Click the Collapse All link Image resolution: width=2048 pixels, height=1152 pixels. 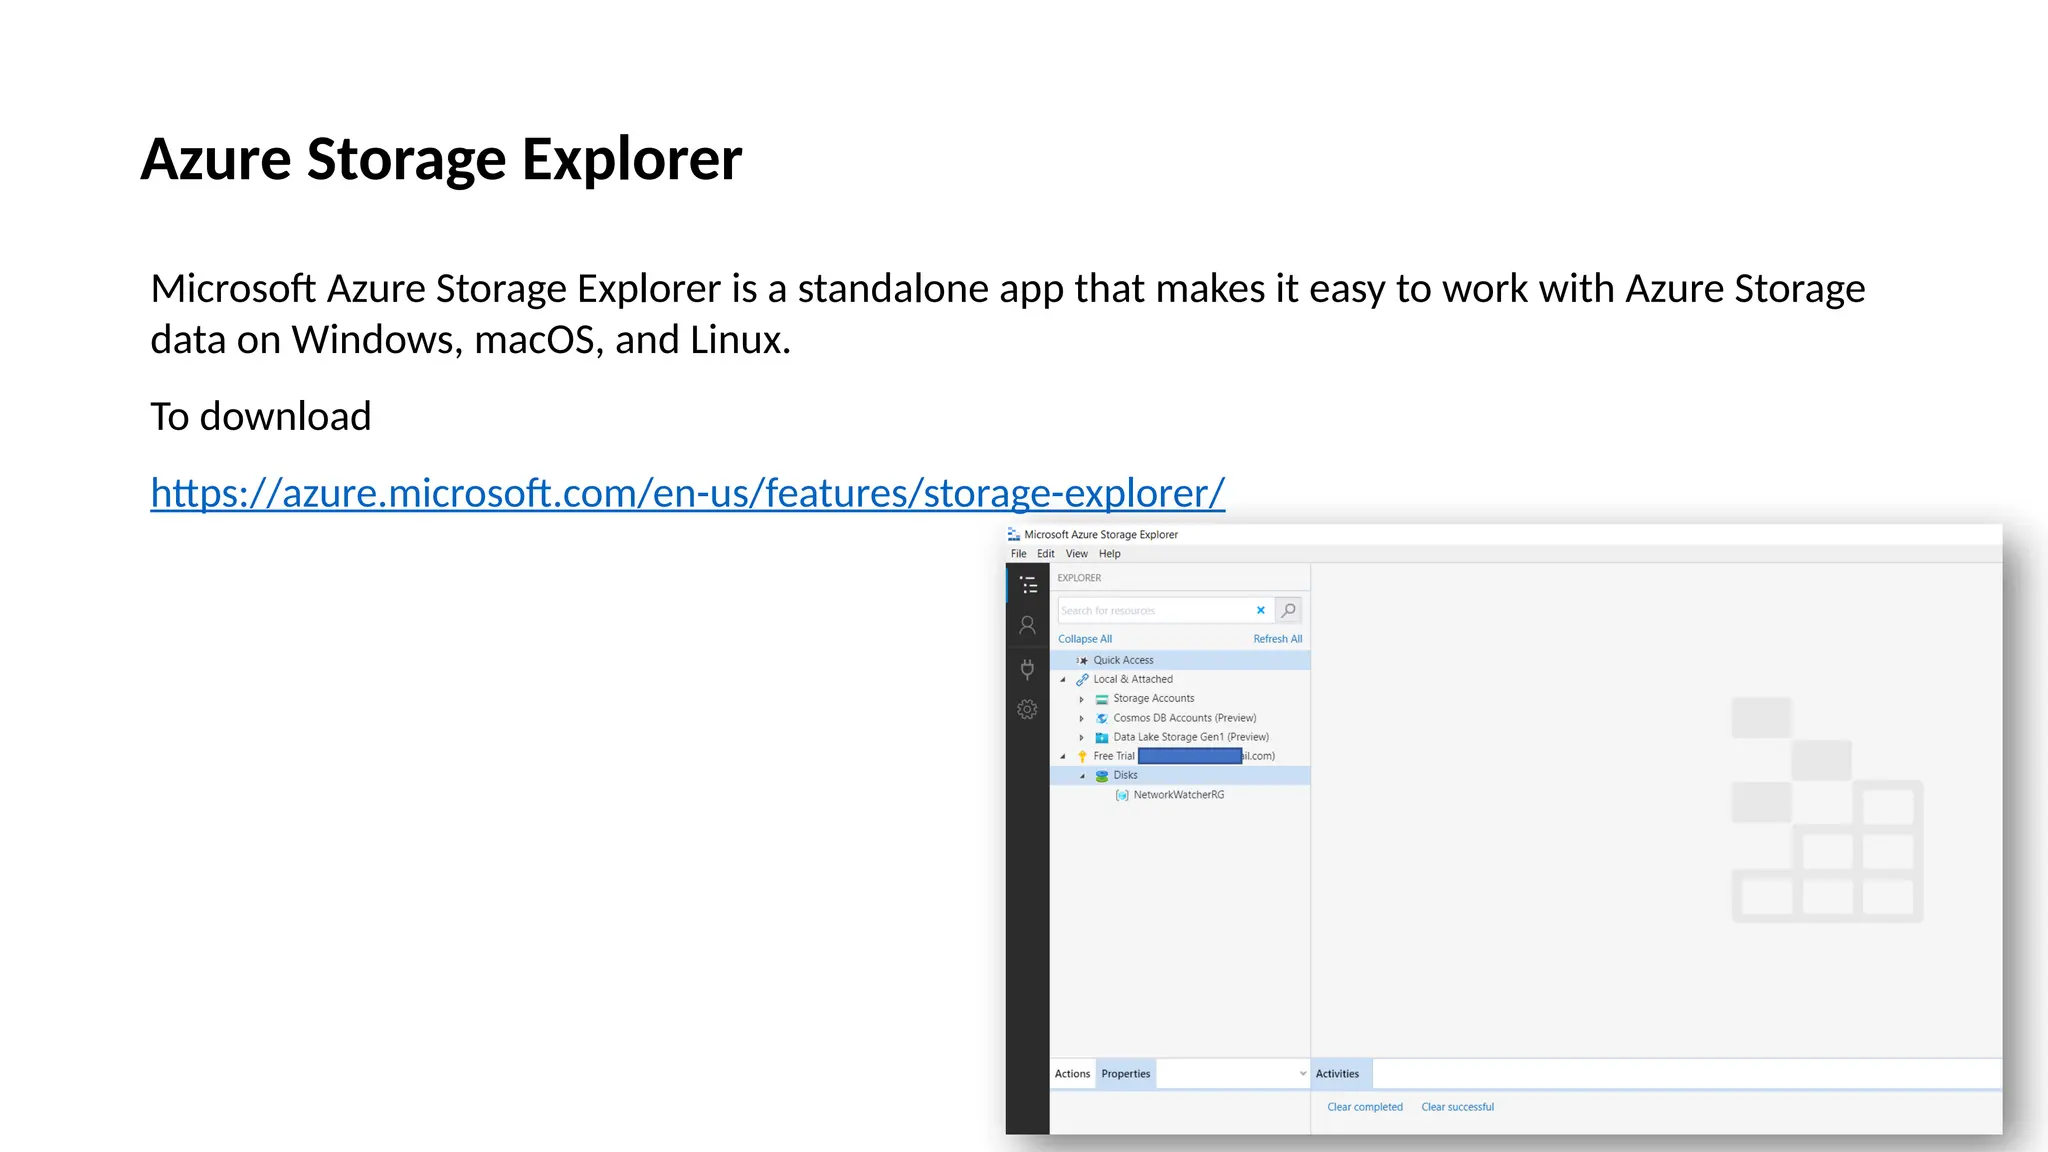1085,639
